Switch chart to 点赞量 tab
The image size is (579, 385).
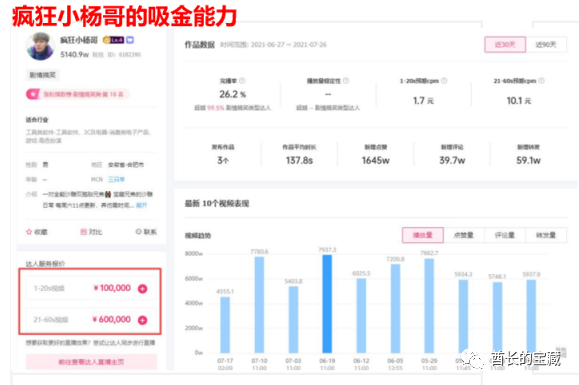464,235
